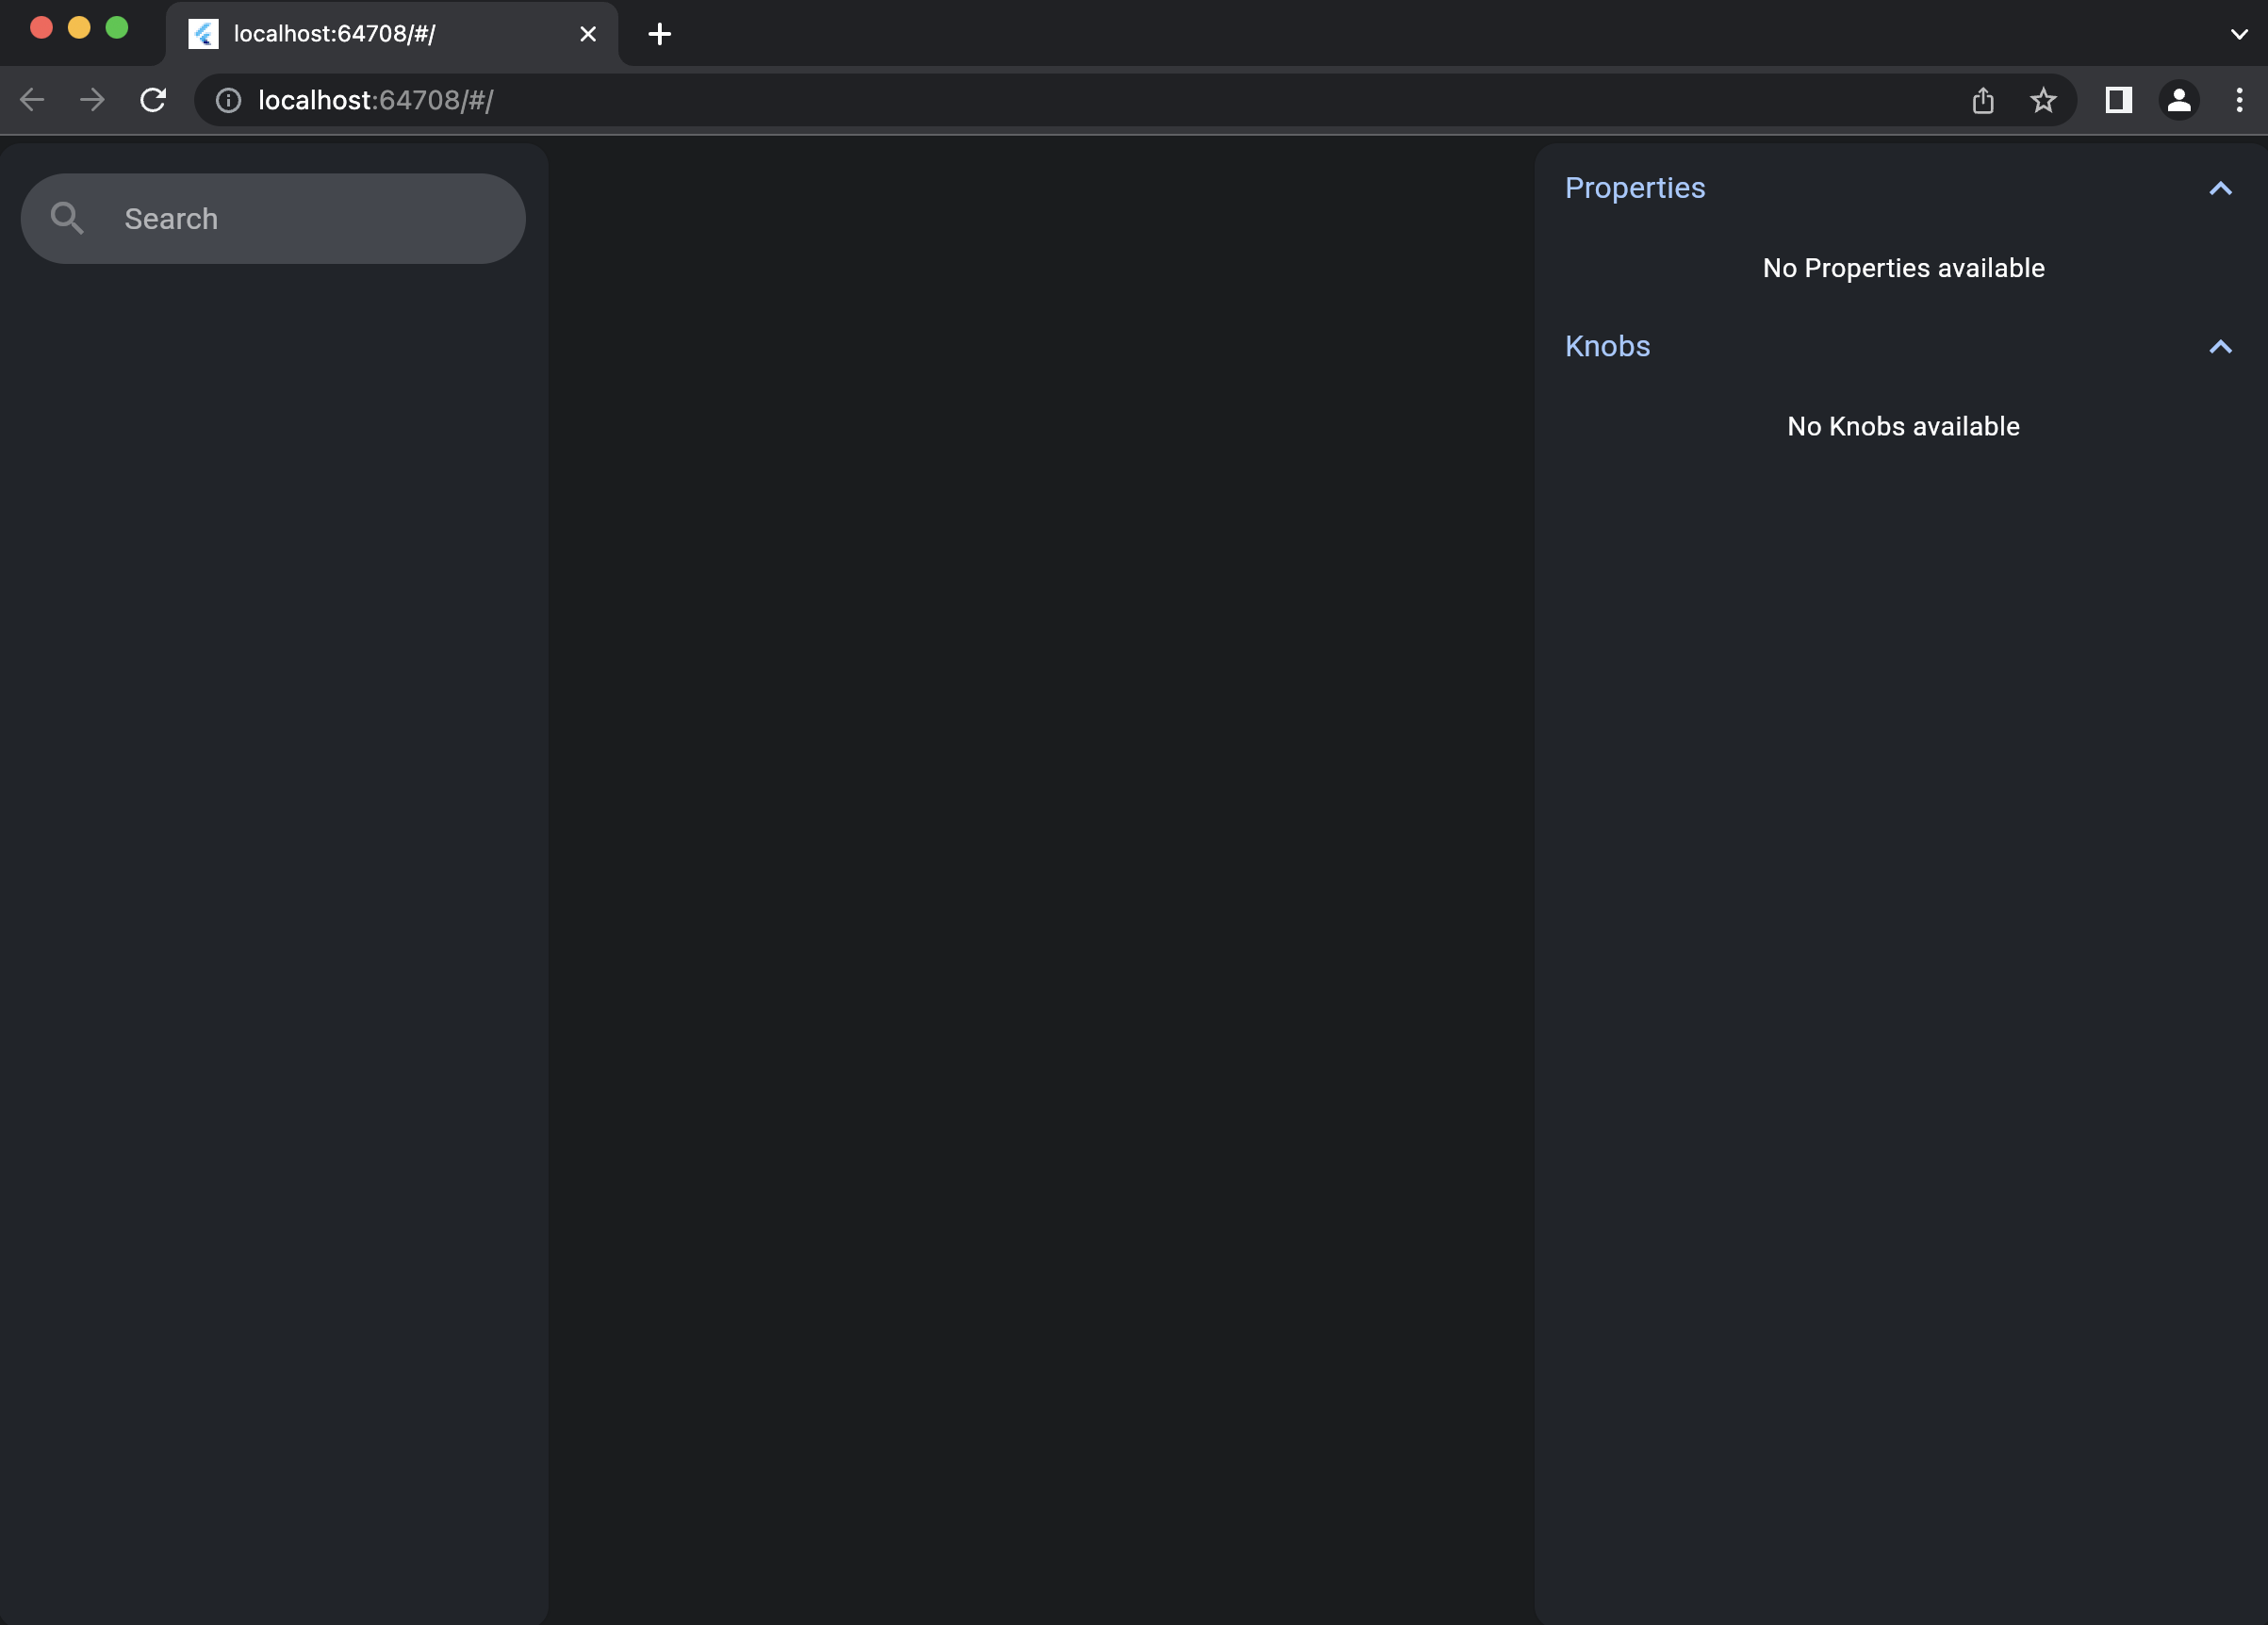
Task: Open the site information icon
Action: click(x=228, y=100)
